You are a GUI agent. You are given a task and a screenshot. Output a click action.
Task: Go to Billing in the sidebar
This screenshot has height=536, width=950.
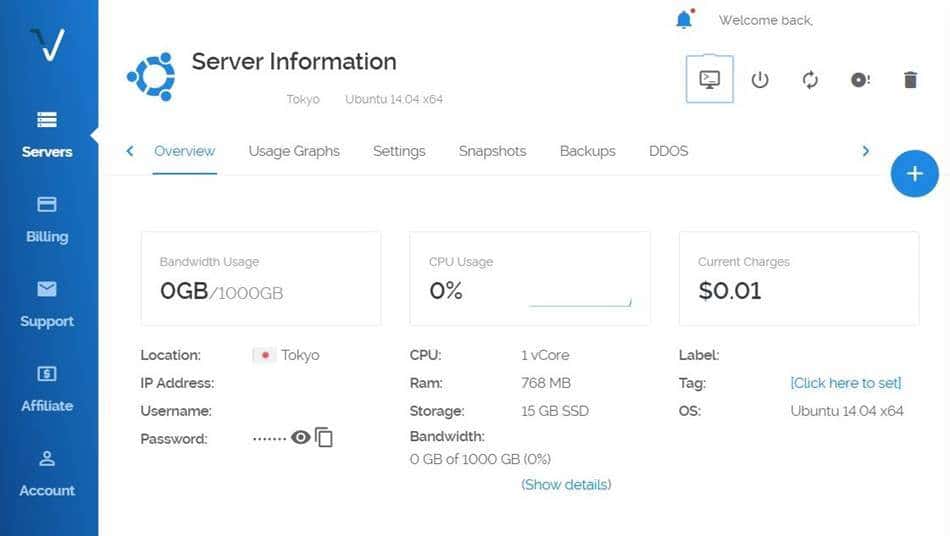click(47, 220)
